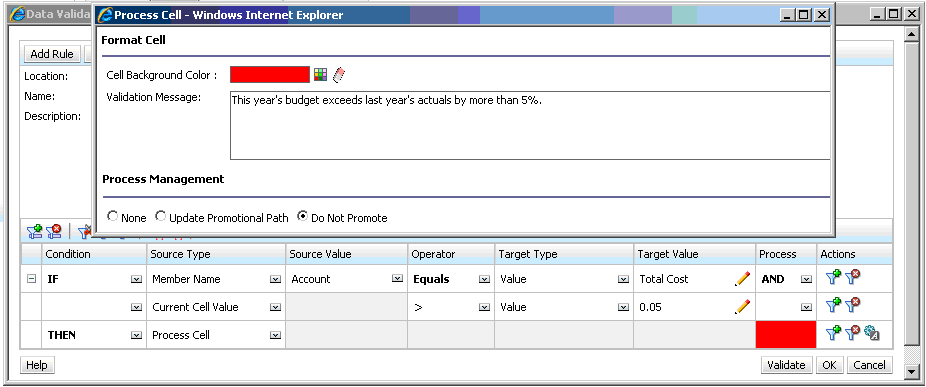Edit Total Cost target value with pencil
The height and width of the screenshot is (387, 926).
(x=742, y=279)
